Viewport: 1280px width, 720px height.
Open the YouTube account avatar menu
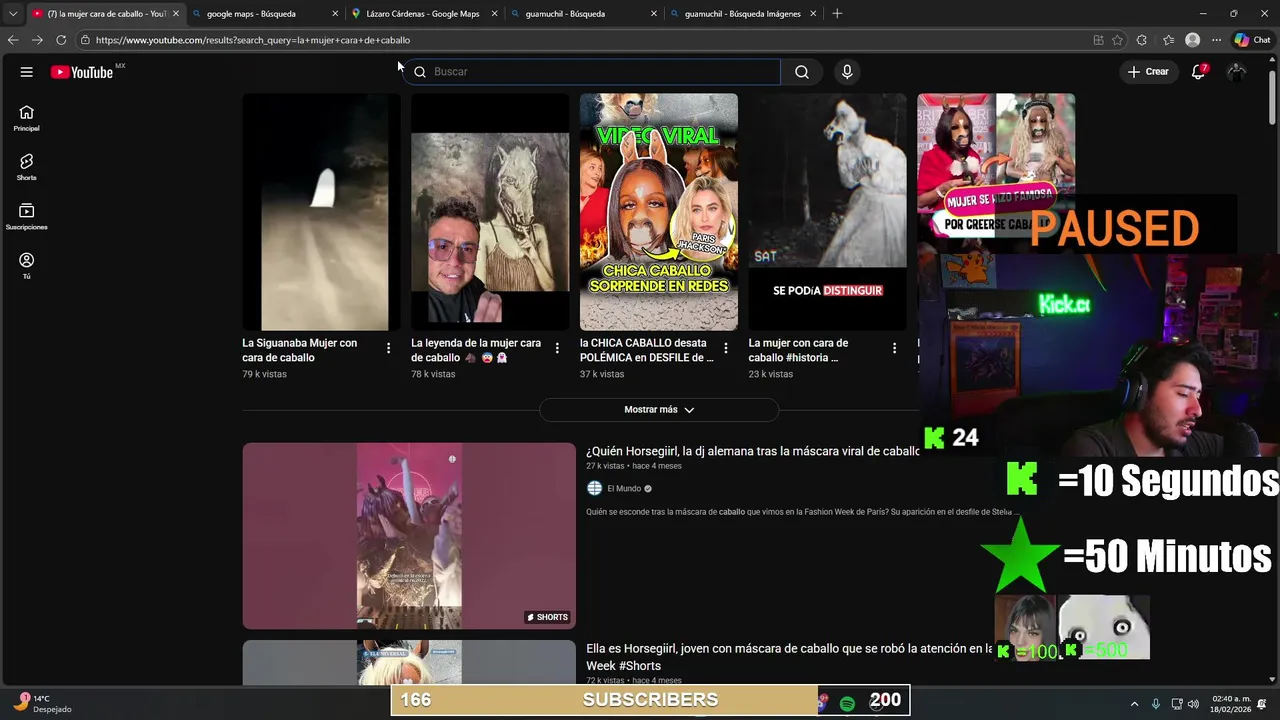point(1237,72)
